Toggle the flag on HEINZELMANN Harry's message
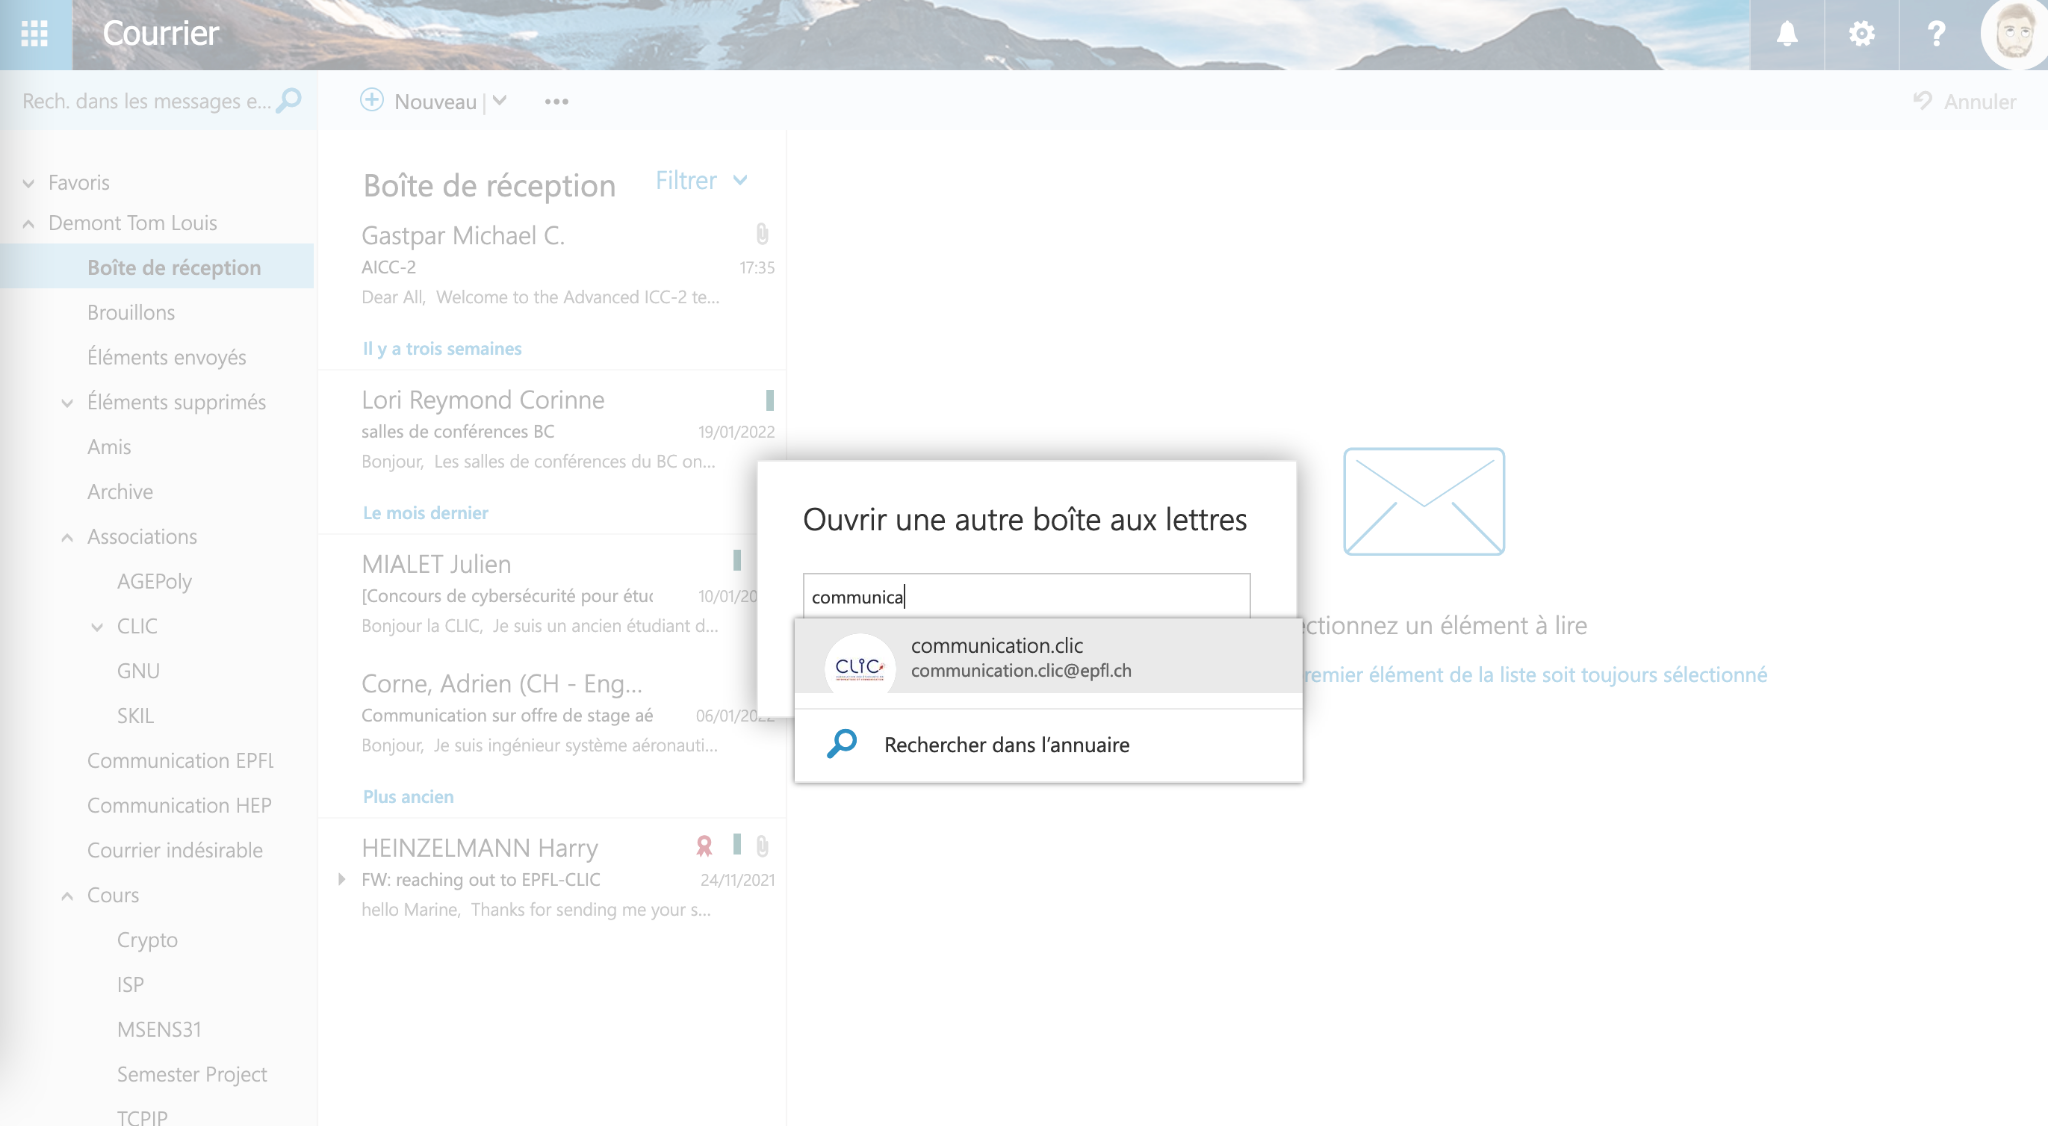 pos(737,845)
